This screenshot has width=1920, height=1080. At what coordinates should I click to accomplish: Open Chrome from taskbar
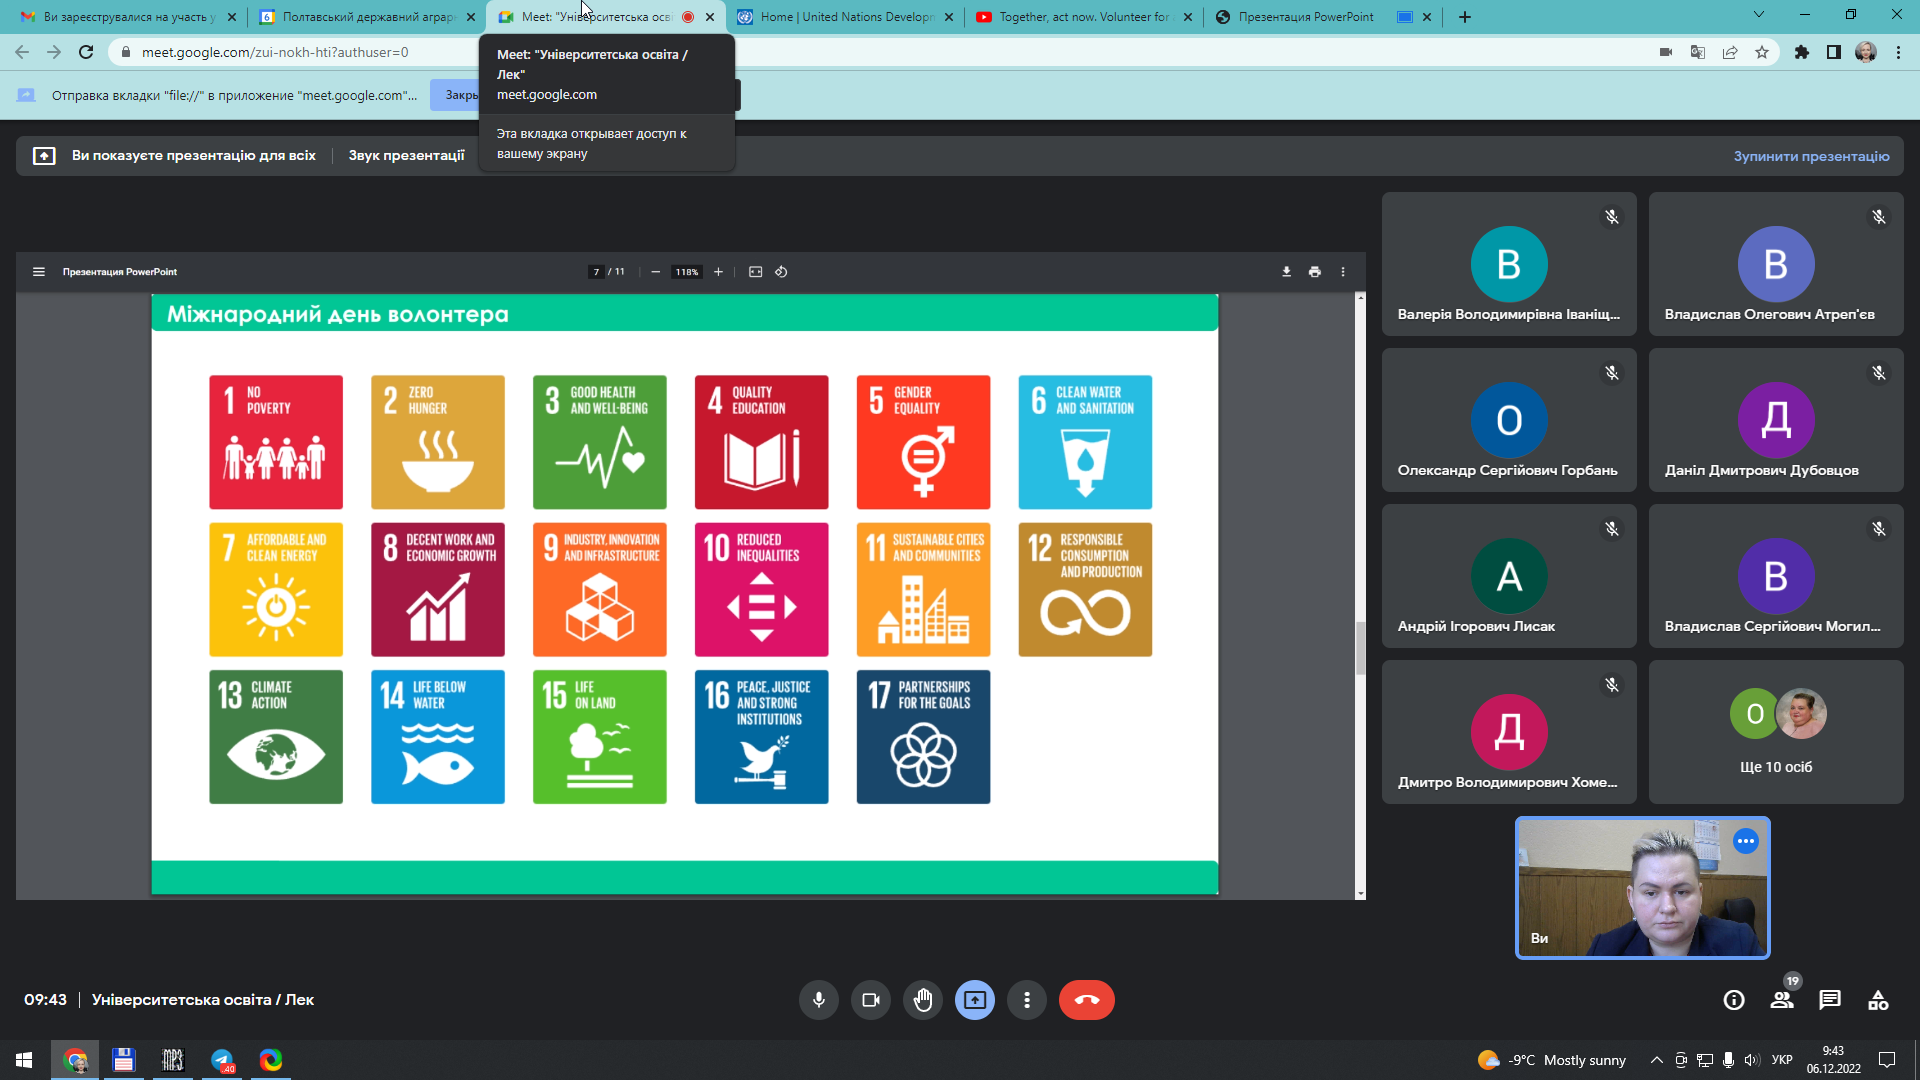[x=75, y=1060]
